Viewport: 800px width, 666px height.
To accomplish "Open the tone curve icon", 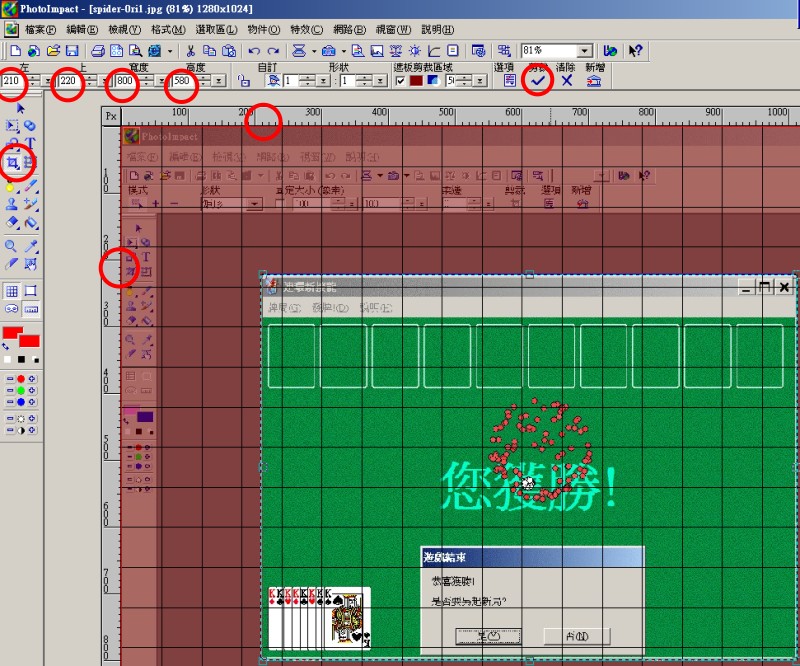I will click(434, 51).
